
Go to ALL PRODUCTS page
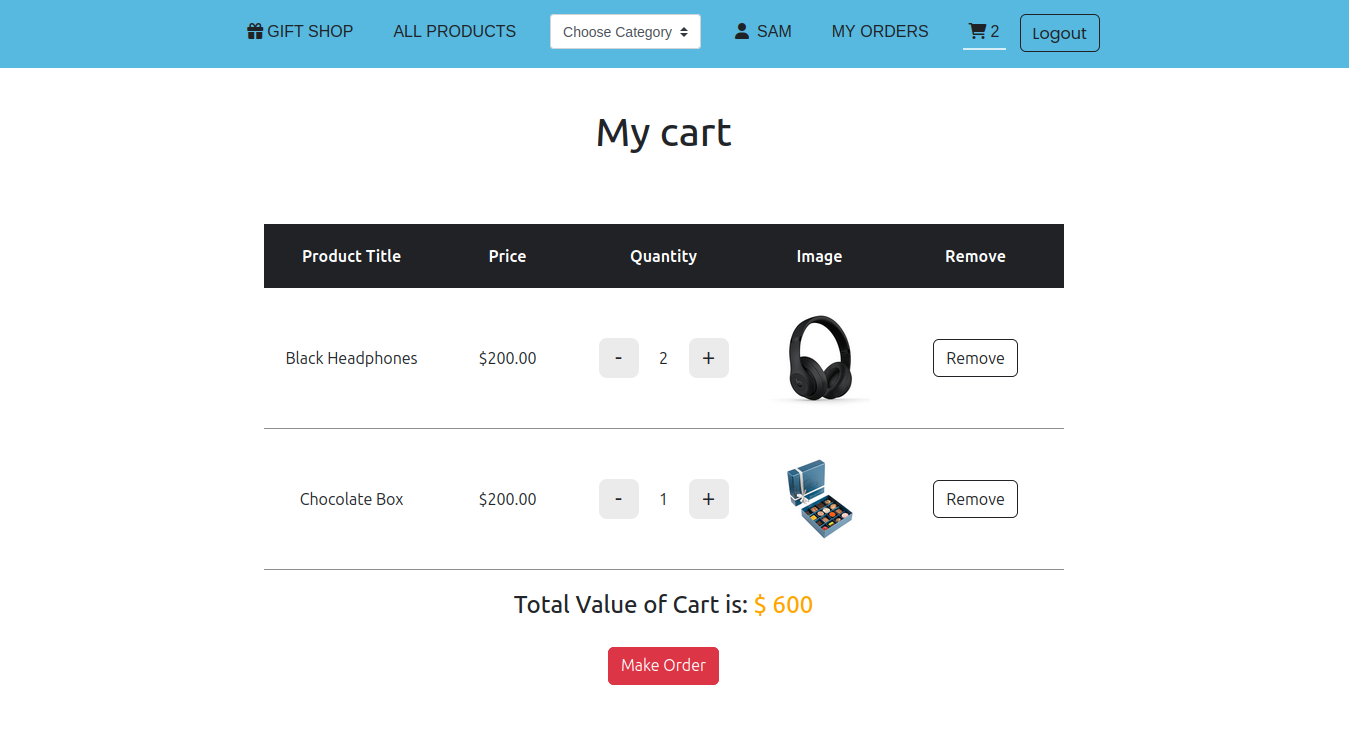[x=454, y=31]
